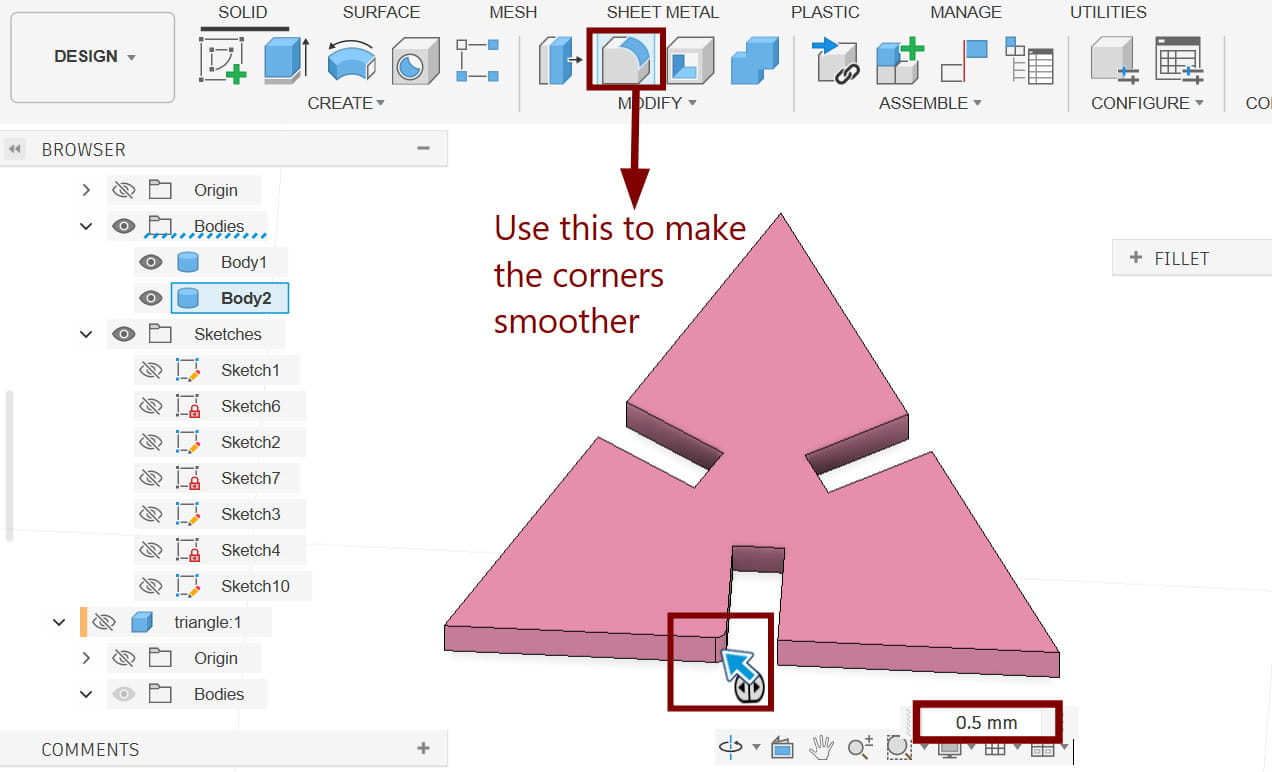The image size is (1272, 772).
Task: Switch to the PLASTIC tab
Action: pyautogui.click(x=825, y=12)
